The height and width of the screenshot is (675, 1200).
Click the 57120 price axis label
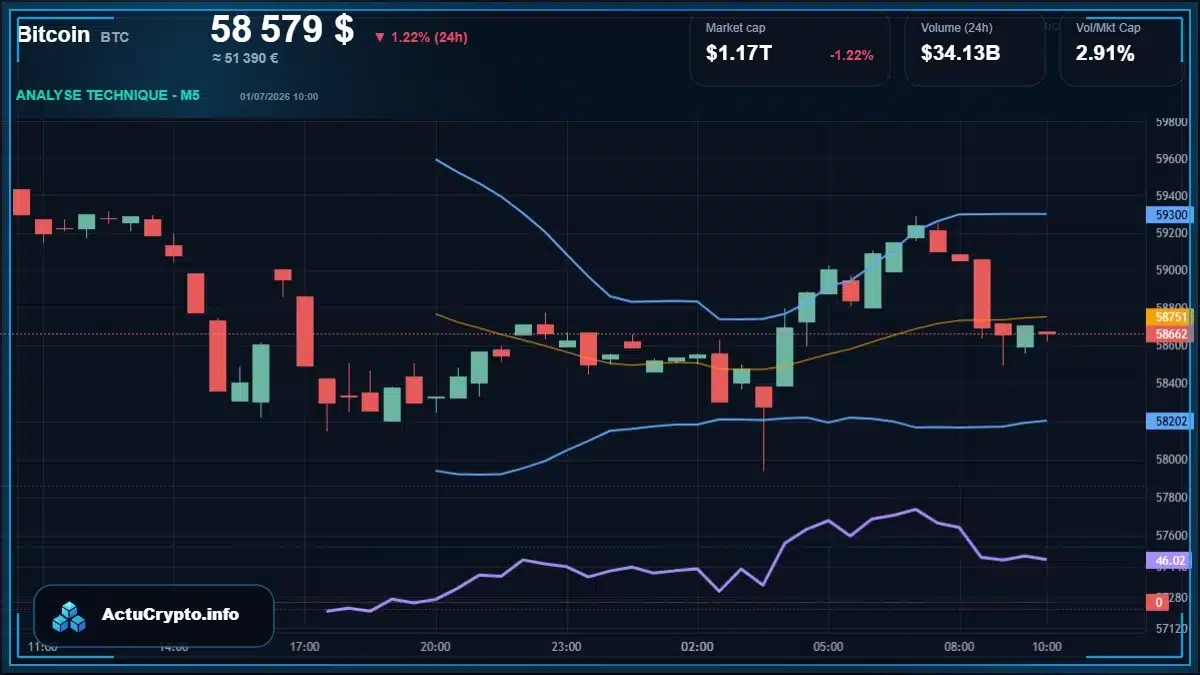coord(1172,629)
